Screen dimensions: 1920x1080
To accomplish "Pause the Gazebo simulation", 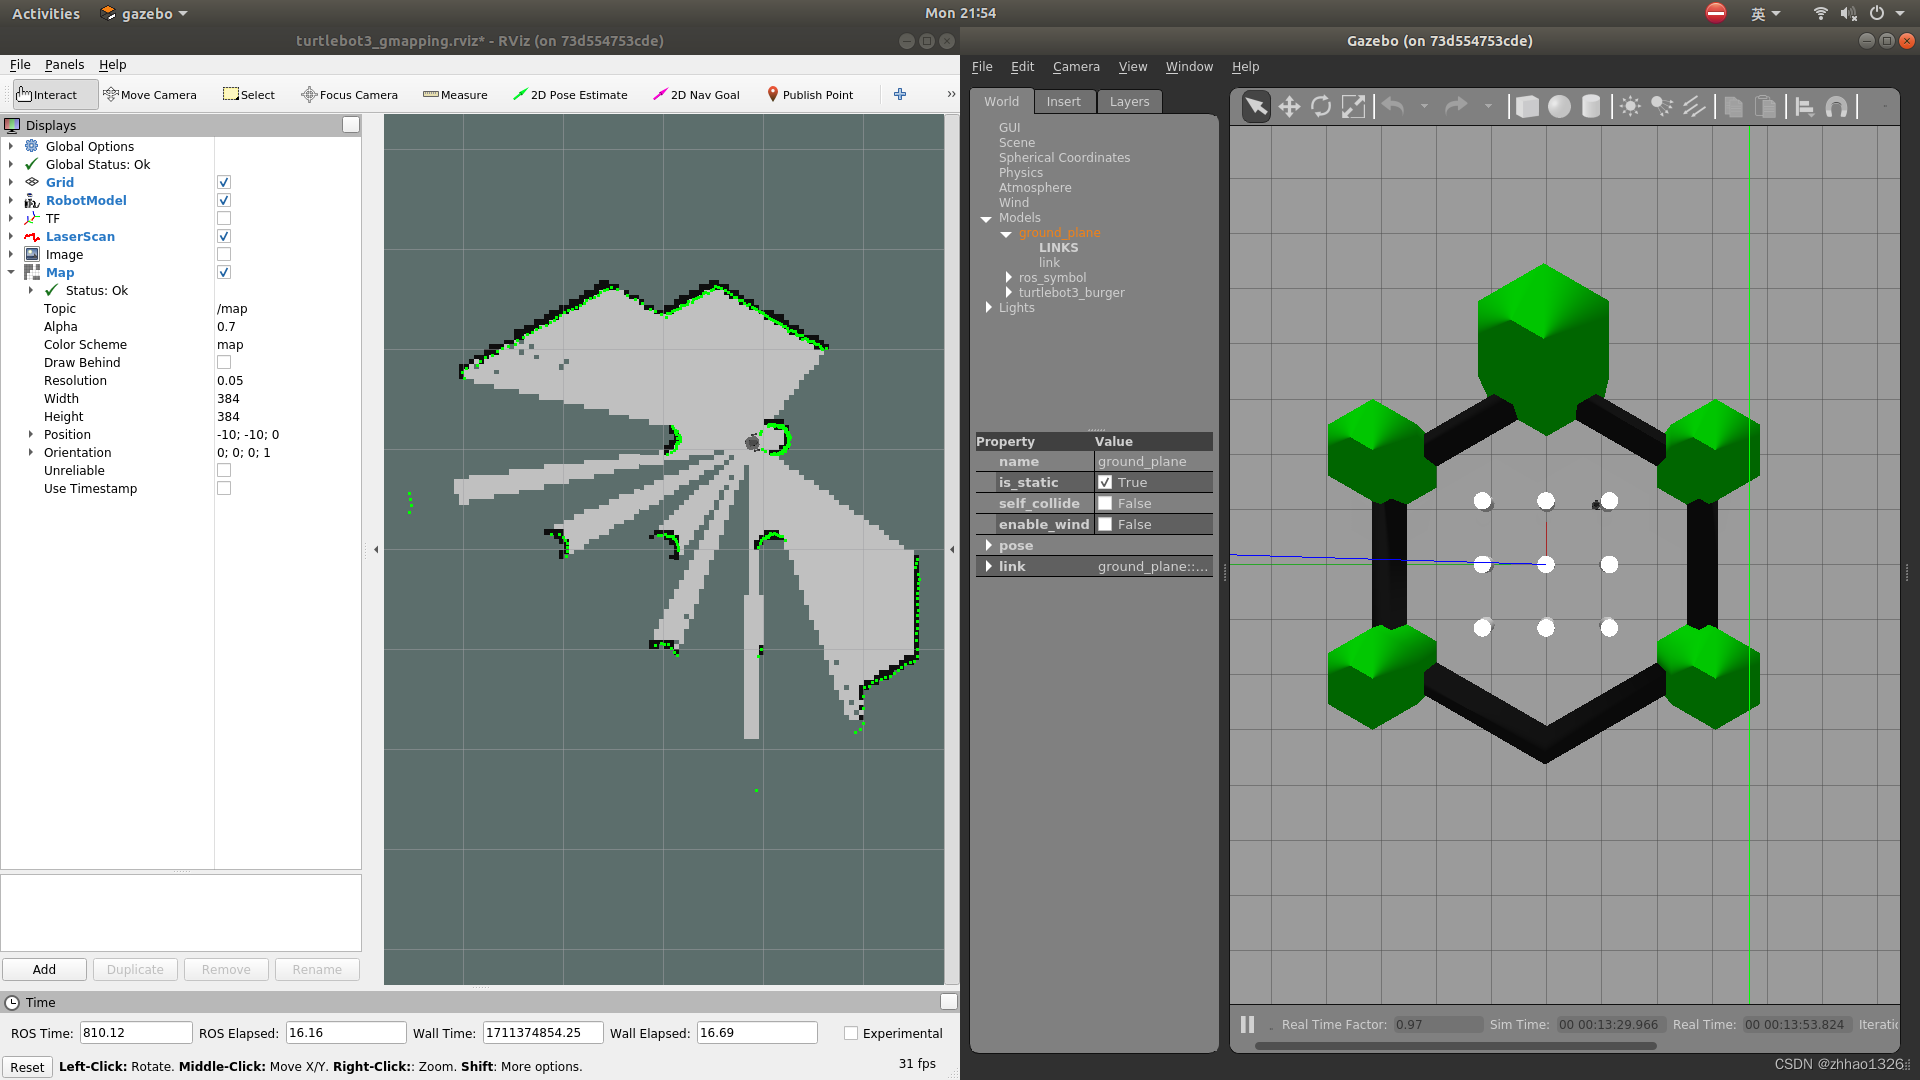I will point(1247,1024).
